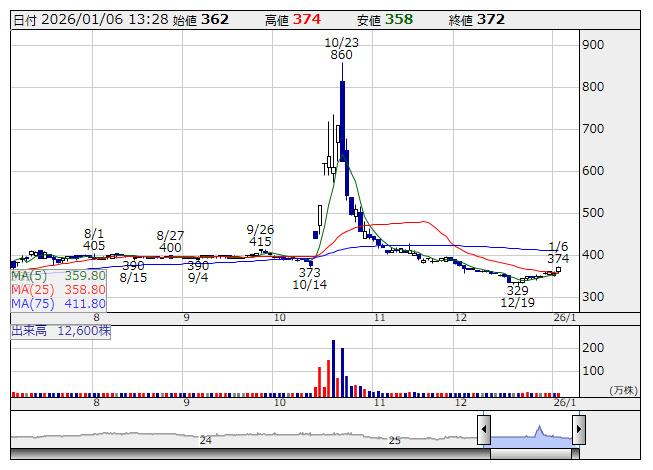Screen dimensions: 653x470
Task: Click the right range handle on navigator
Action: [578, 431]
